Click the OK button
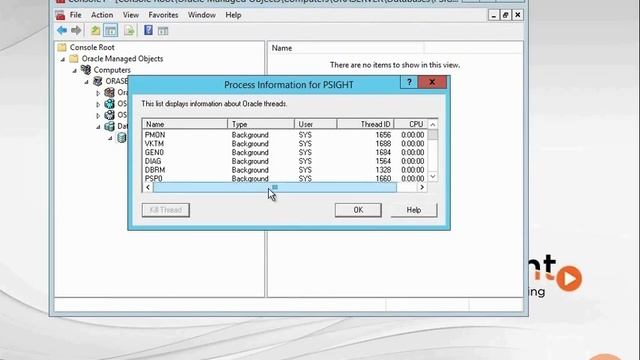The width and height of the screenshot is (640, 360). pos(358,210)
